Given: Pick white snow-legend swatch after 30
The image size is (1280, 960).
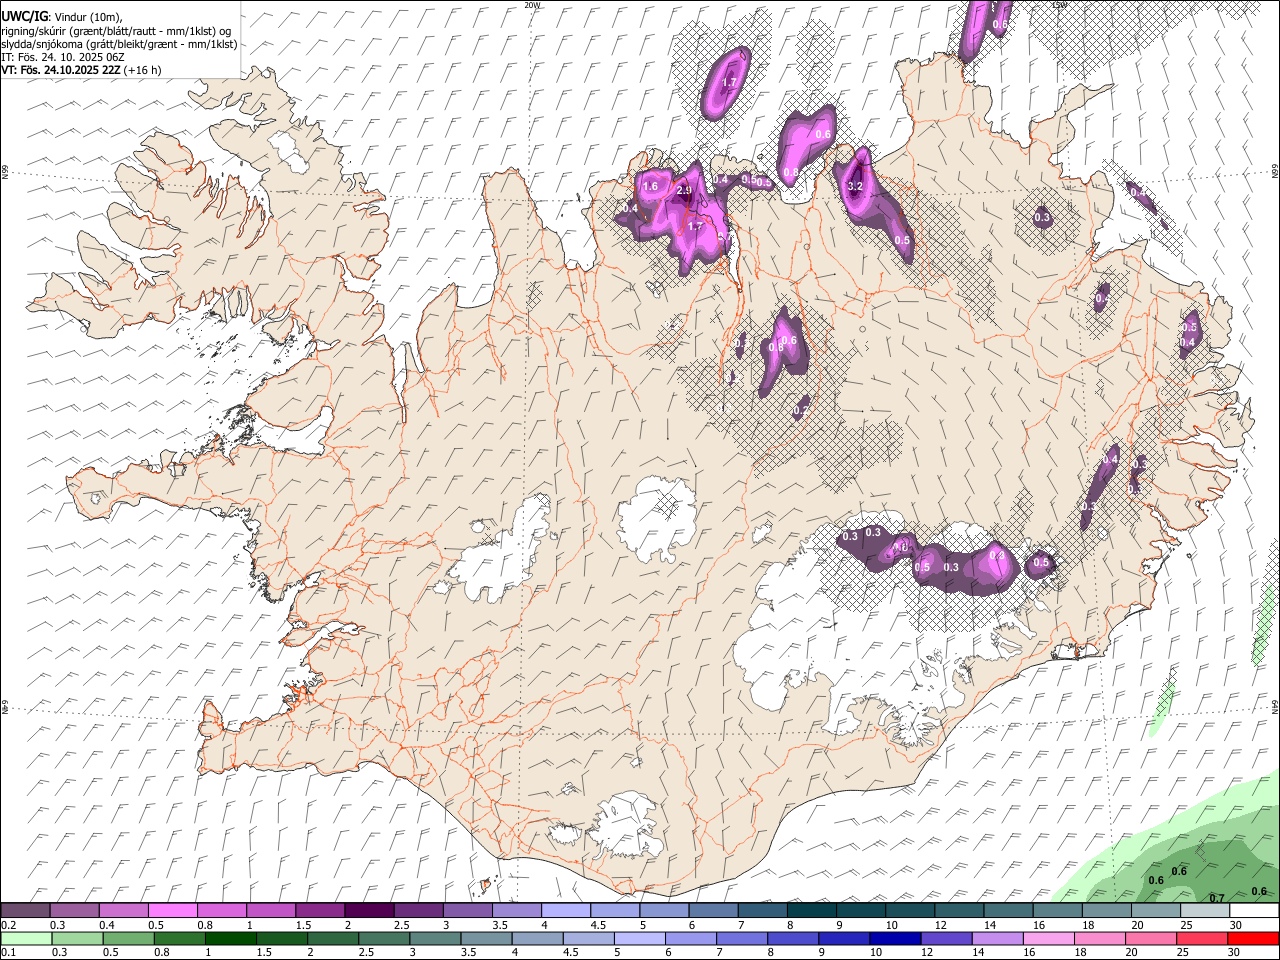Looking at the screenshot, I should pyautogui.click(x=1254, y=911).
